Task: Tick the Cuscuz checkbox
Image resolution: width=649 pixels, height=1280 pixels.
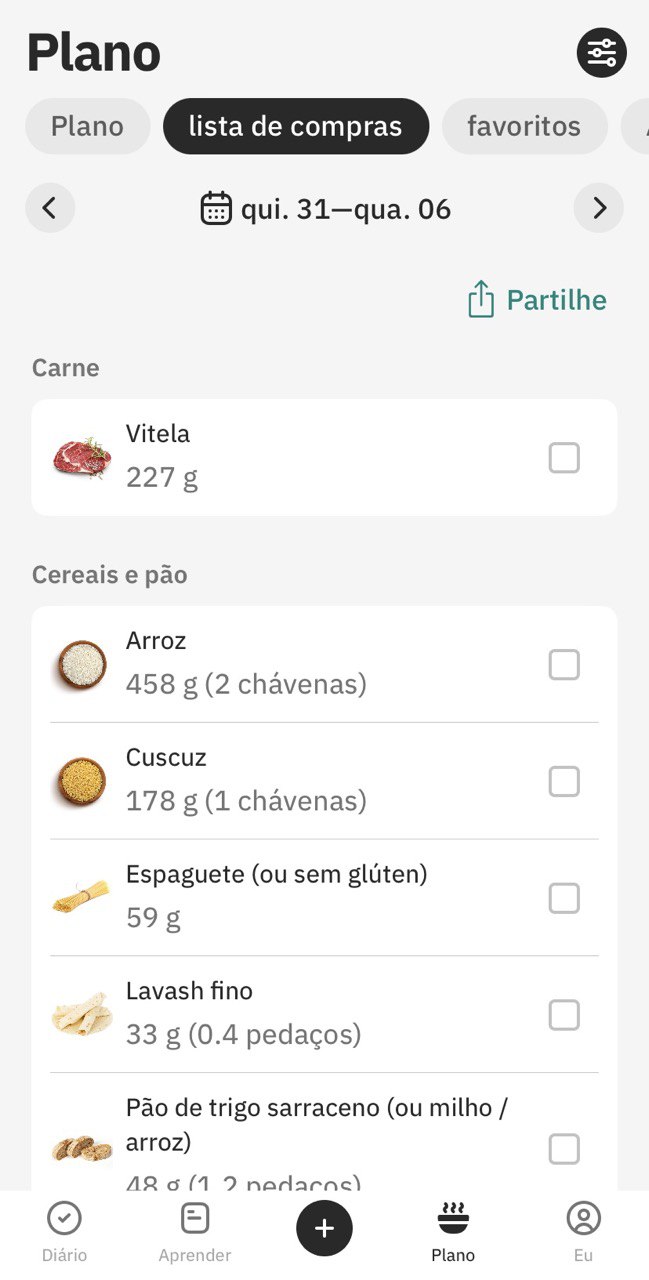Action: click(x=564, y=782)
